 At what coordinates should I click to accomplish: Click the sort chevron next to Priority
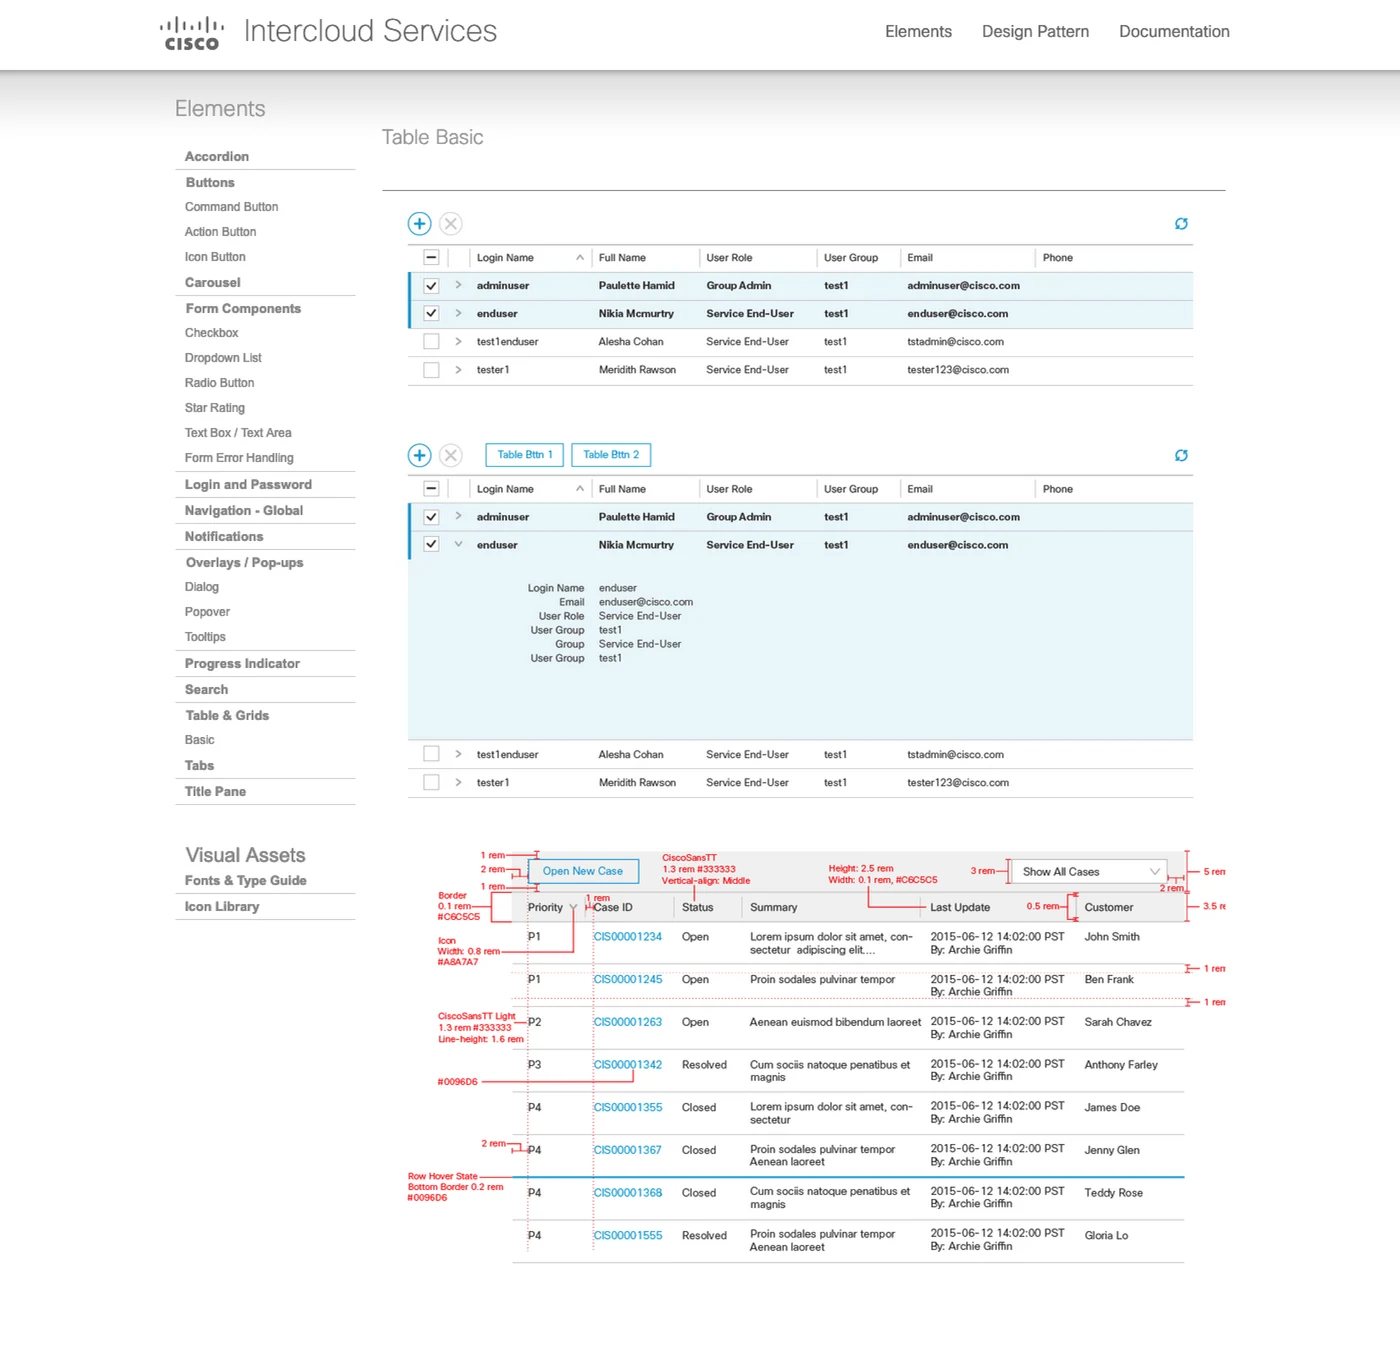573,908
